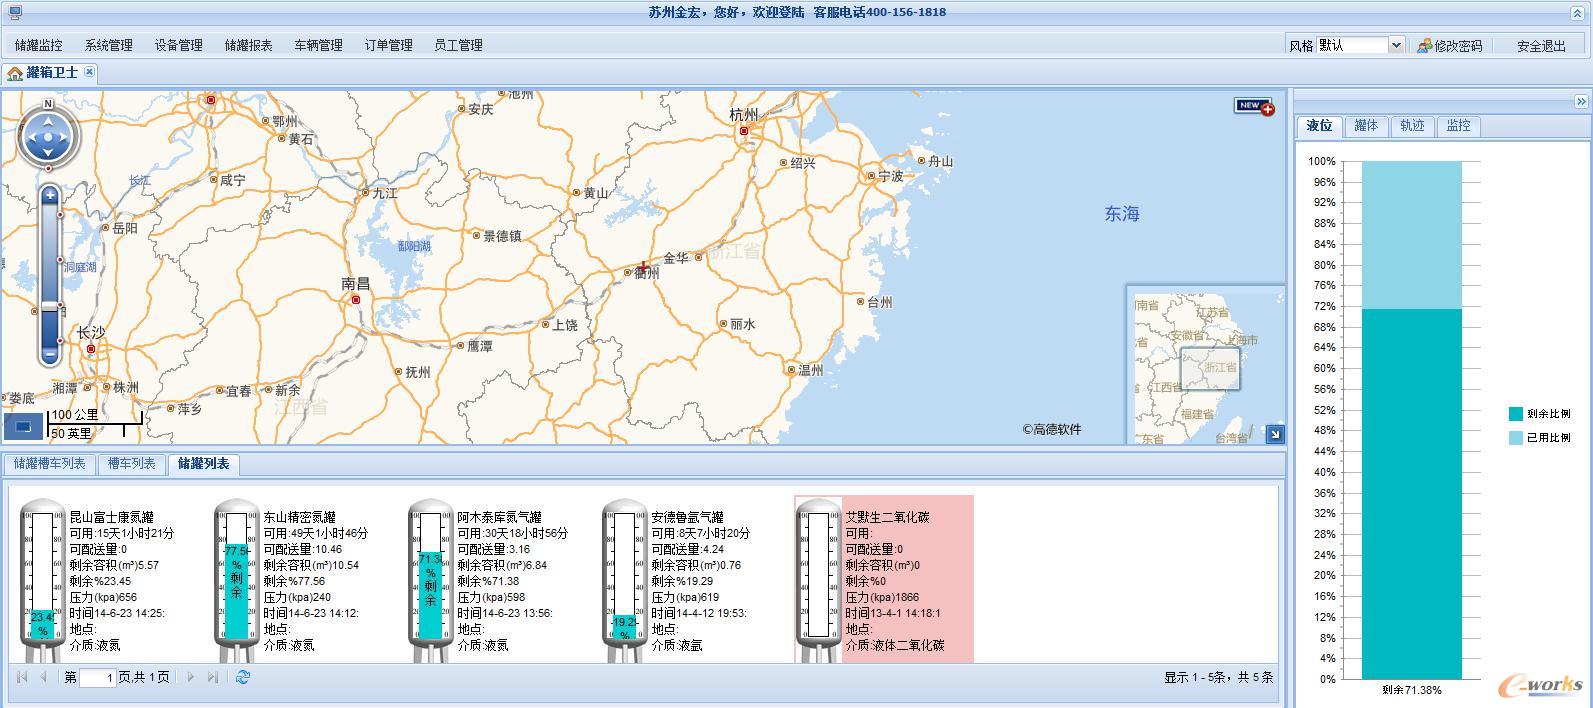This screenshot has width=1593, height=708.
Task: Click 客服电话400-156-1818 text
Action: point(879,12)
